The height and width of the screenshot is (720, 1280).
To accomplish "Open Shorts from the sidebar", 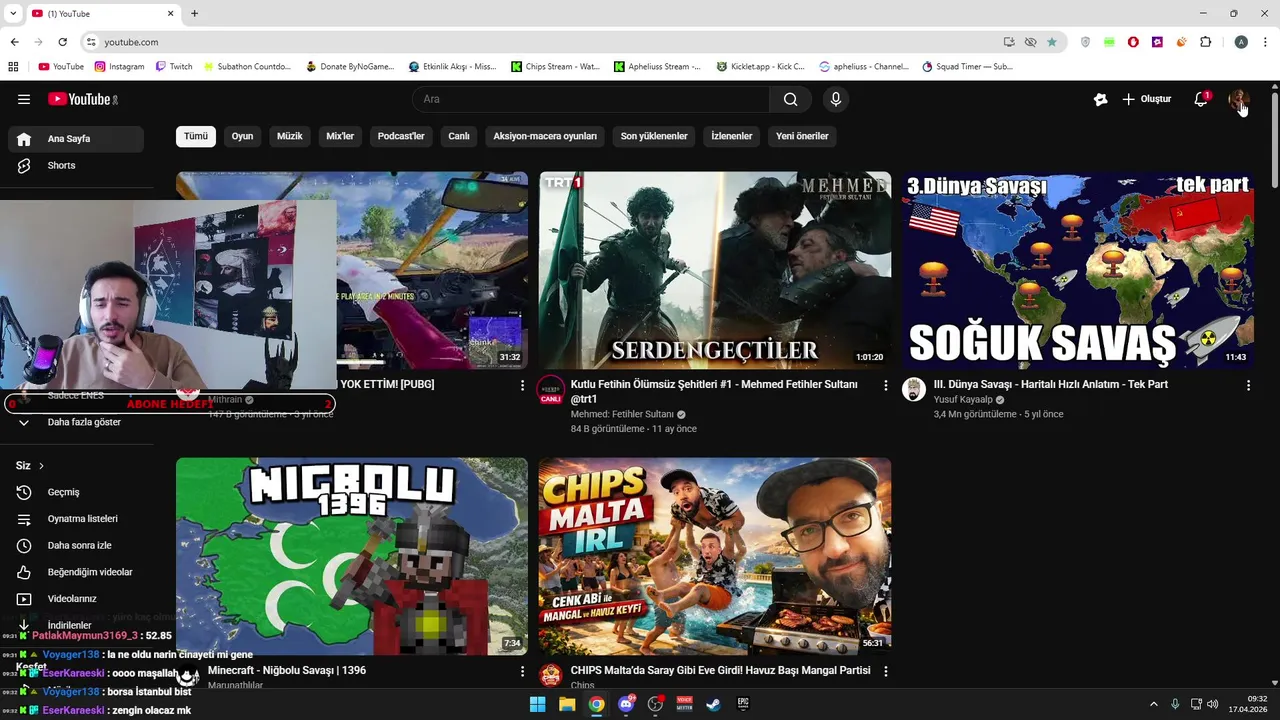I will pos(76,165).
